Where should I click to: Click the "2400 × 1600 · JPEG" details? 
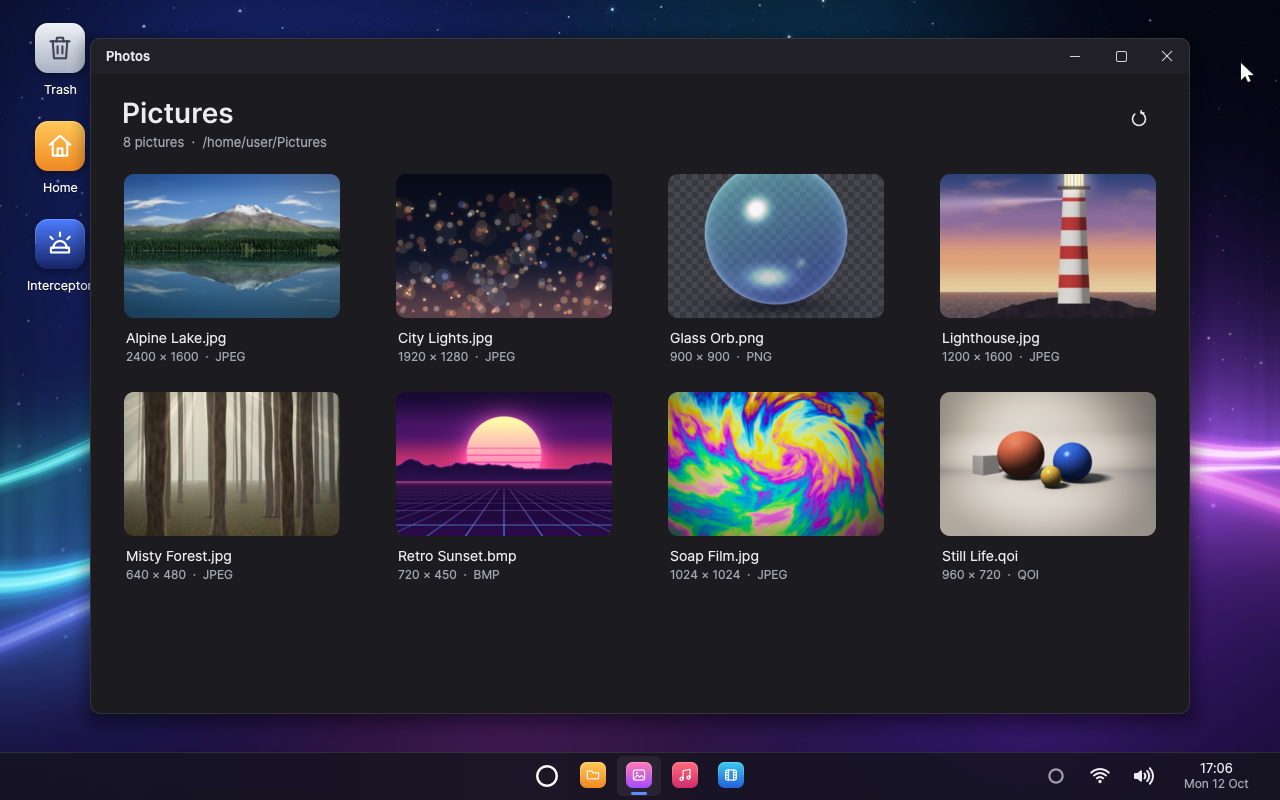(x=186, y=357)
